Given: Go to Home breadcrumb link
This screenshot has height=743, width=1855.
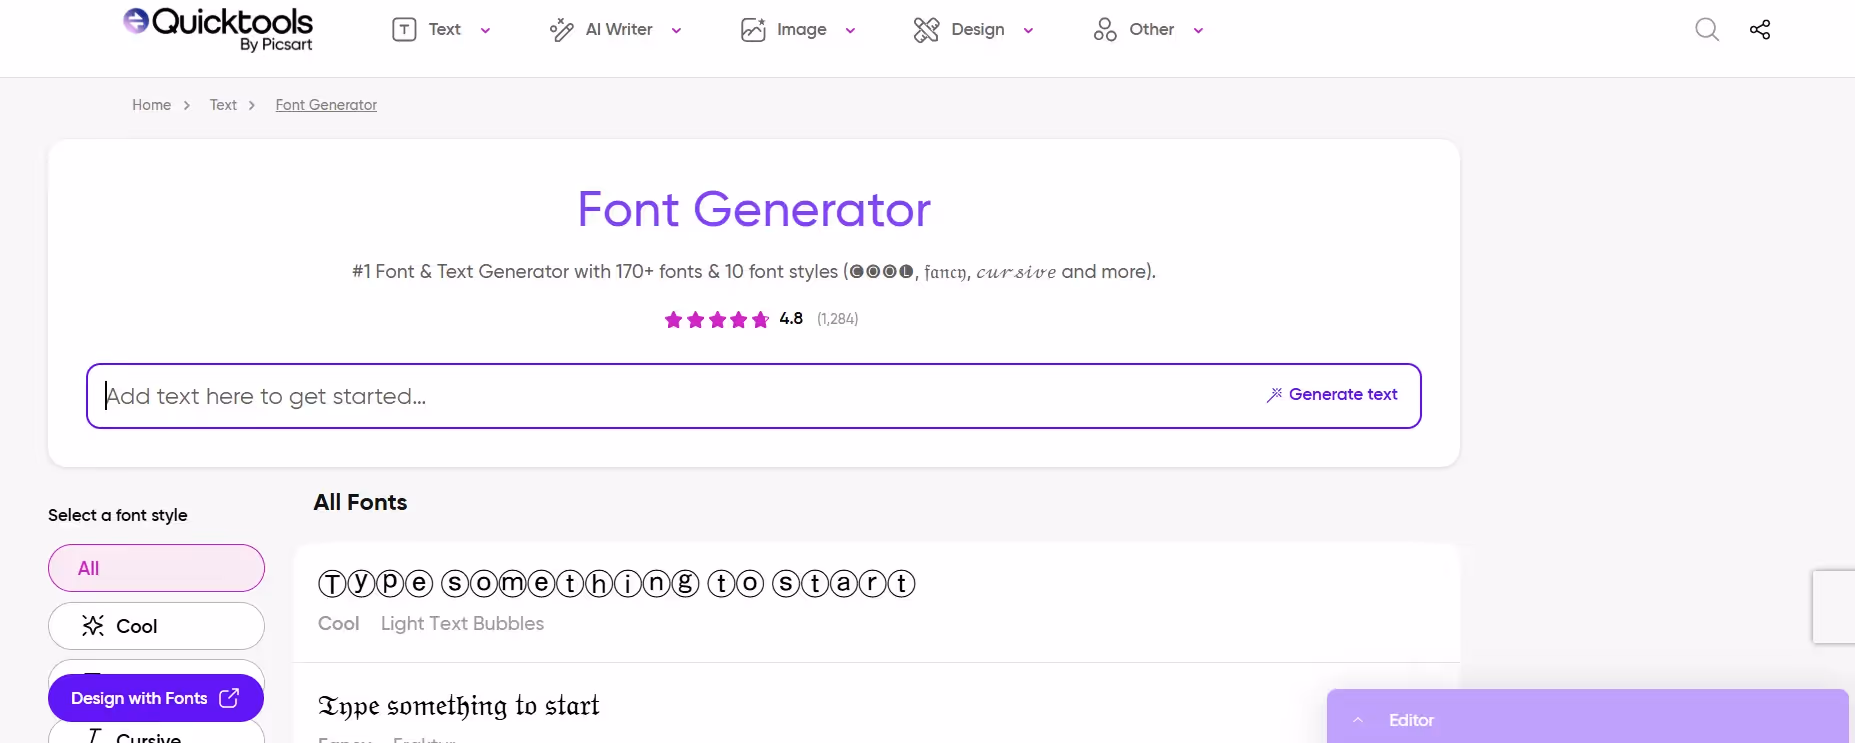Looking at the screenshot, I should (x=151, y=105).
